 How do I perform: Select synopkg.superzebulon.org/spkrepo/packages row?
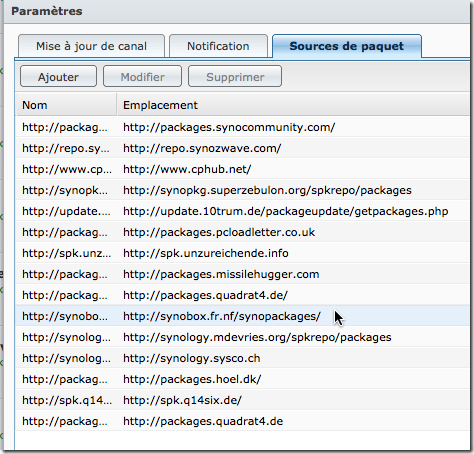tap(242, 190)
